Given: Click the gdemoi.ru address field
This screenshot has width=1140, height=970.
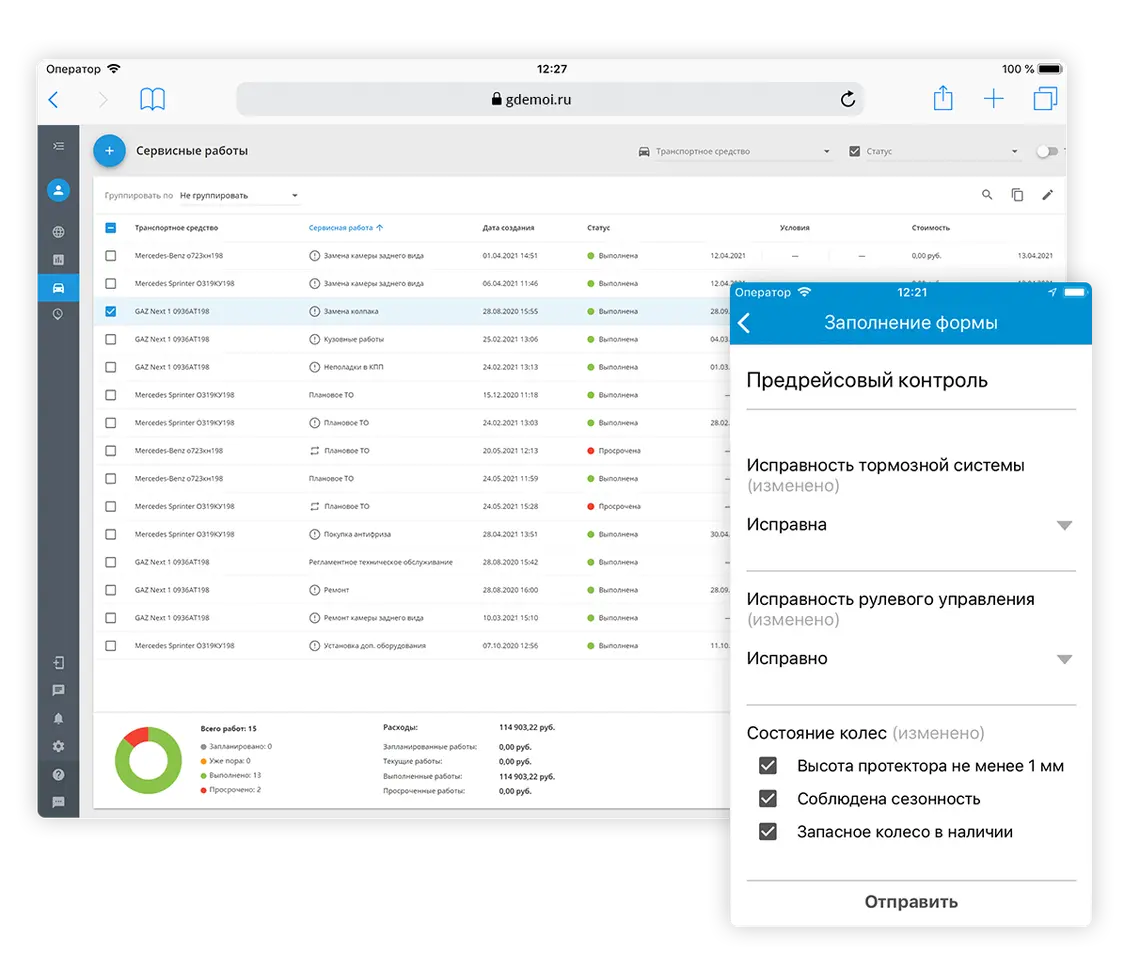Looking at the screenshot, I should [x=540, y=99].
